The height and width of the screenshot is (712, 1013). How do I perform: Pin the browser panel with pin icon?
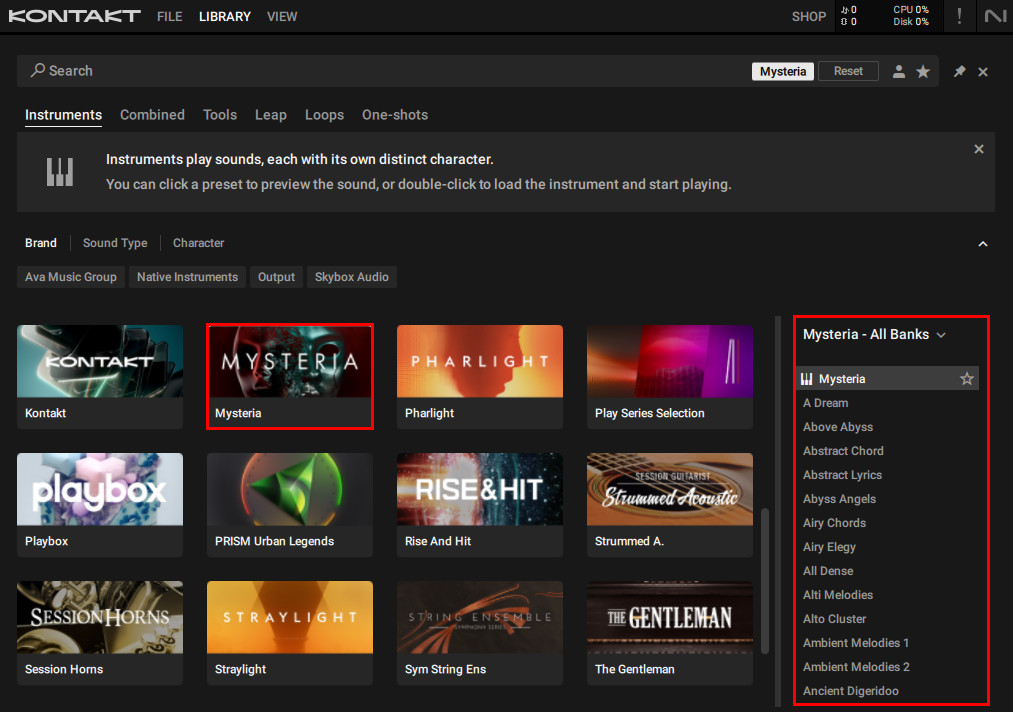[x=959, y=72]
